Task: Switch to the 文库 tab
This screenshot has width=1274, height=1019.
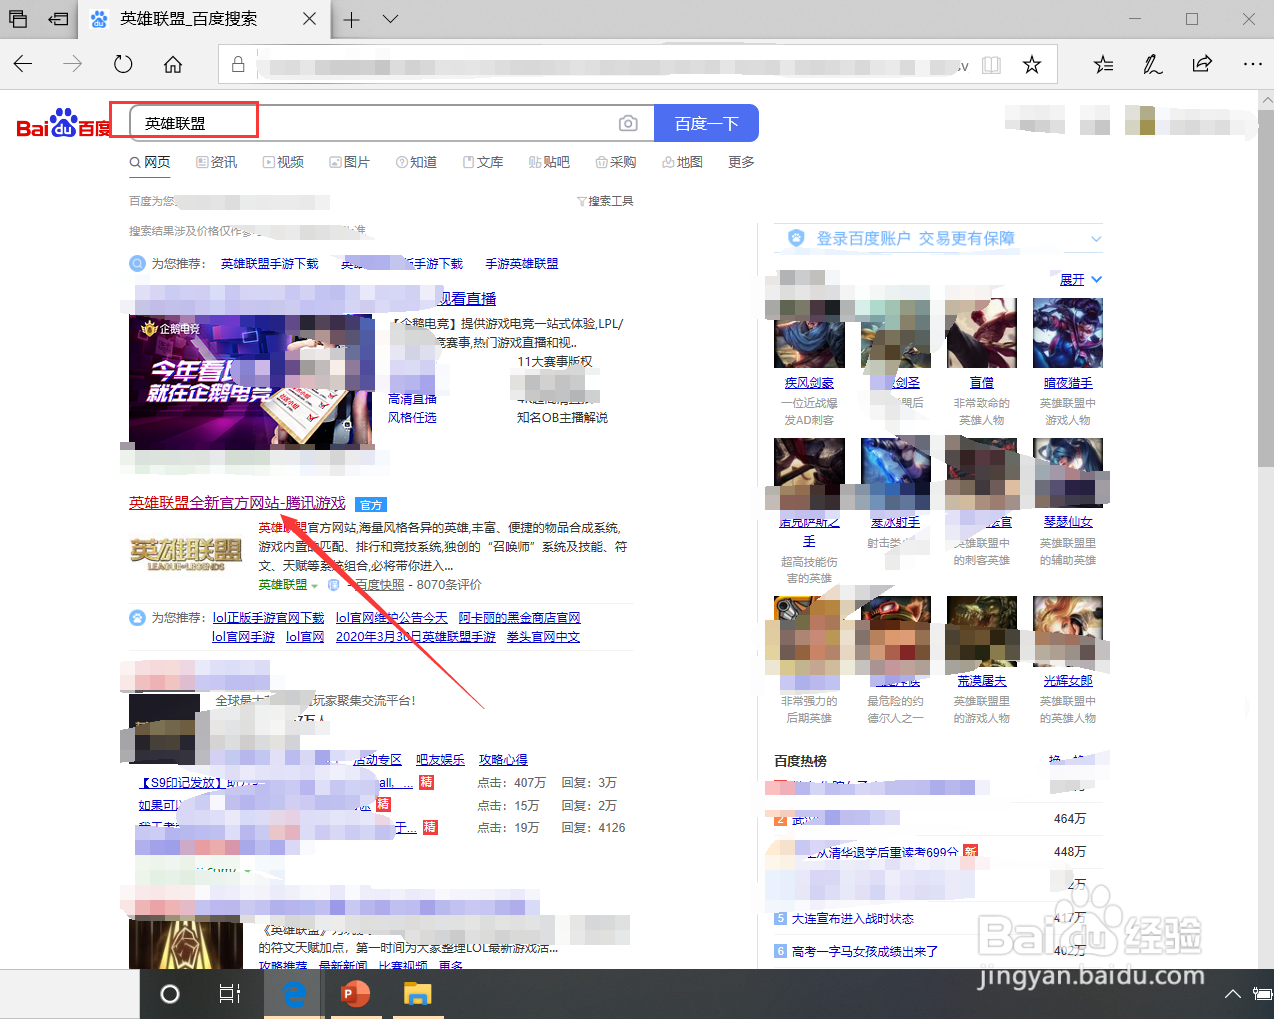Action: click(483, 162)
